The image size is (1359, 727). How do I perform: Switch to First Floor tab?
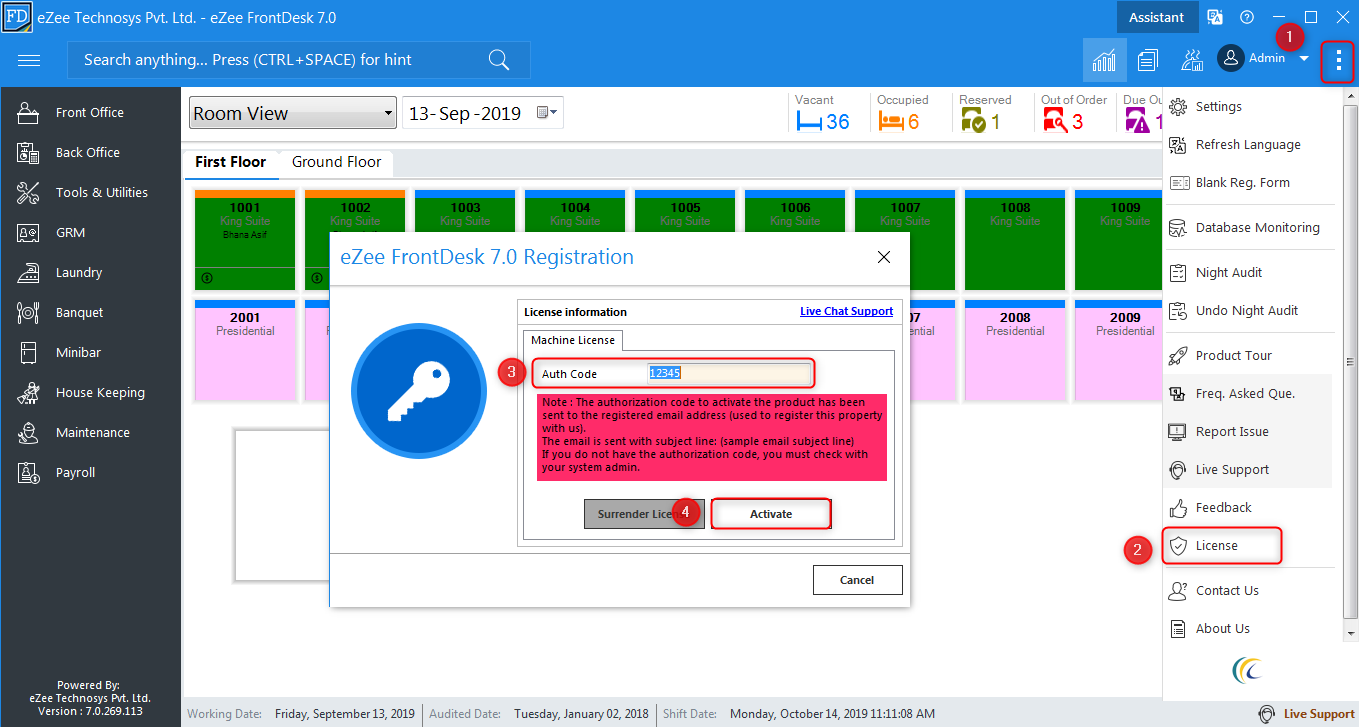pos(231,162)
